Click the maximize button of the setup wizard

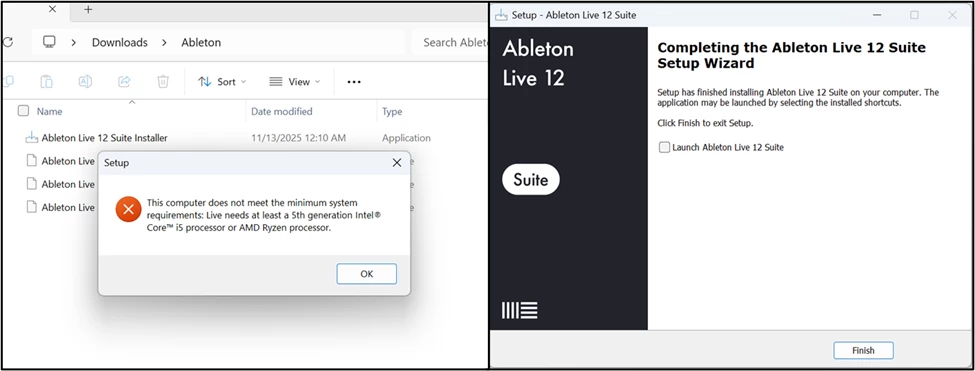point(914,15)
